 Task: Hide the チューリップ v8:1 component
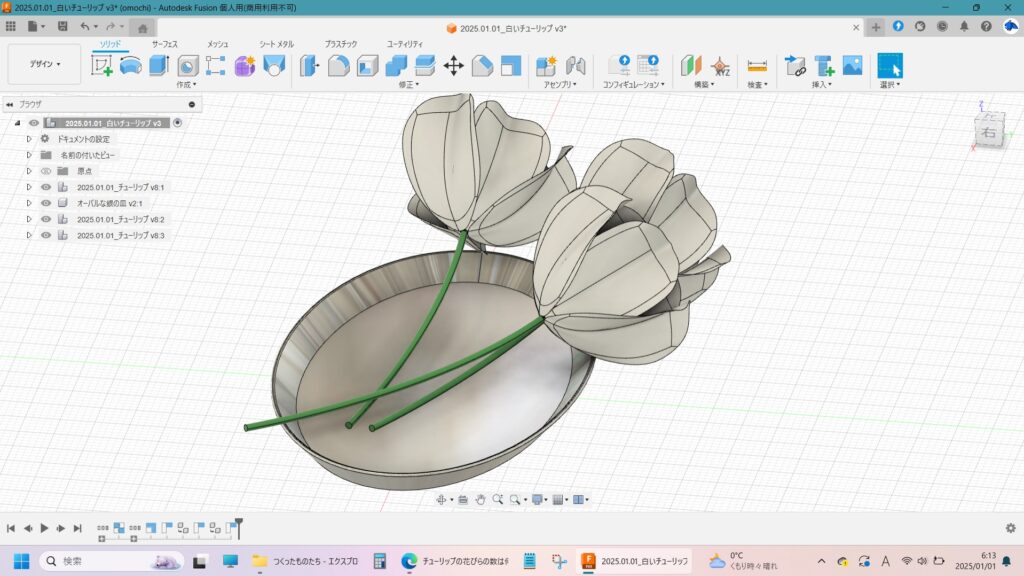point(45,187)
